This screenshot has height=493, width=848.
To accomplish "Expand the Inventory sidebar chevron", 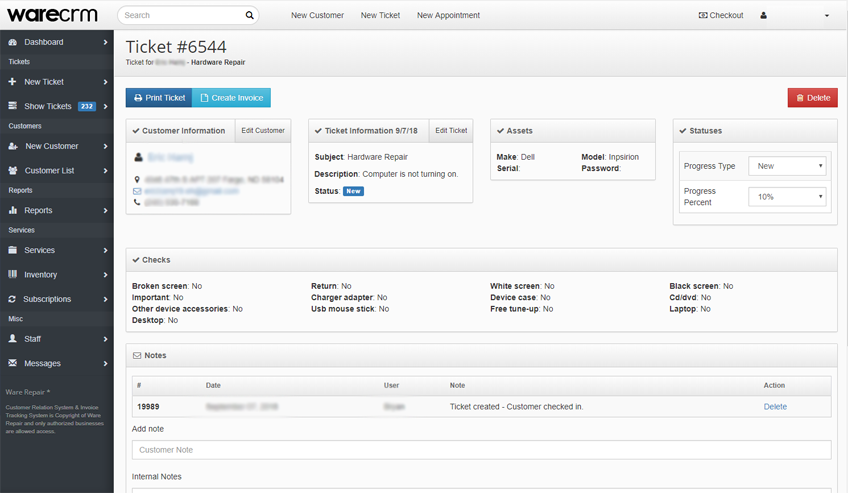I will [x=105, y=275].
